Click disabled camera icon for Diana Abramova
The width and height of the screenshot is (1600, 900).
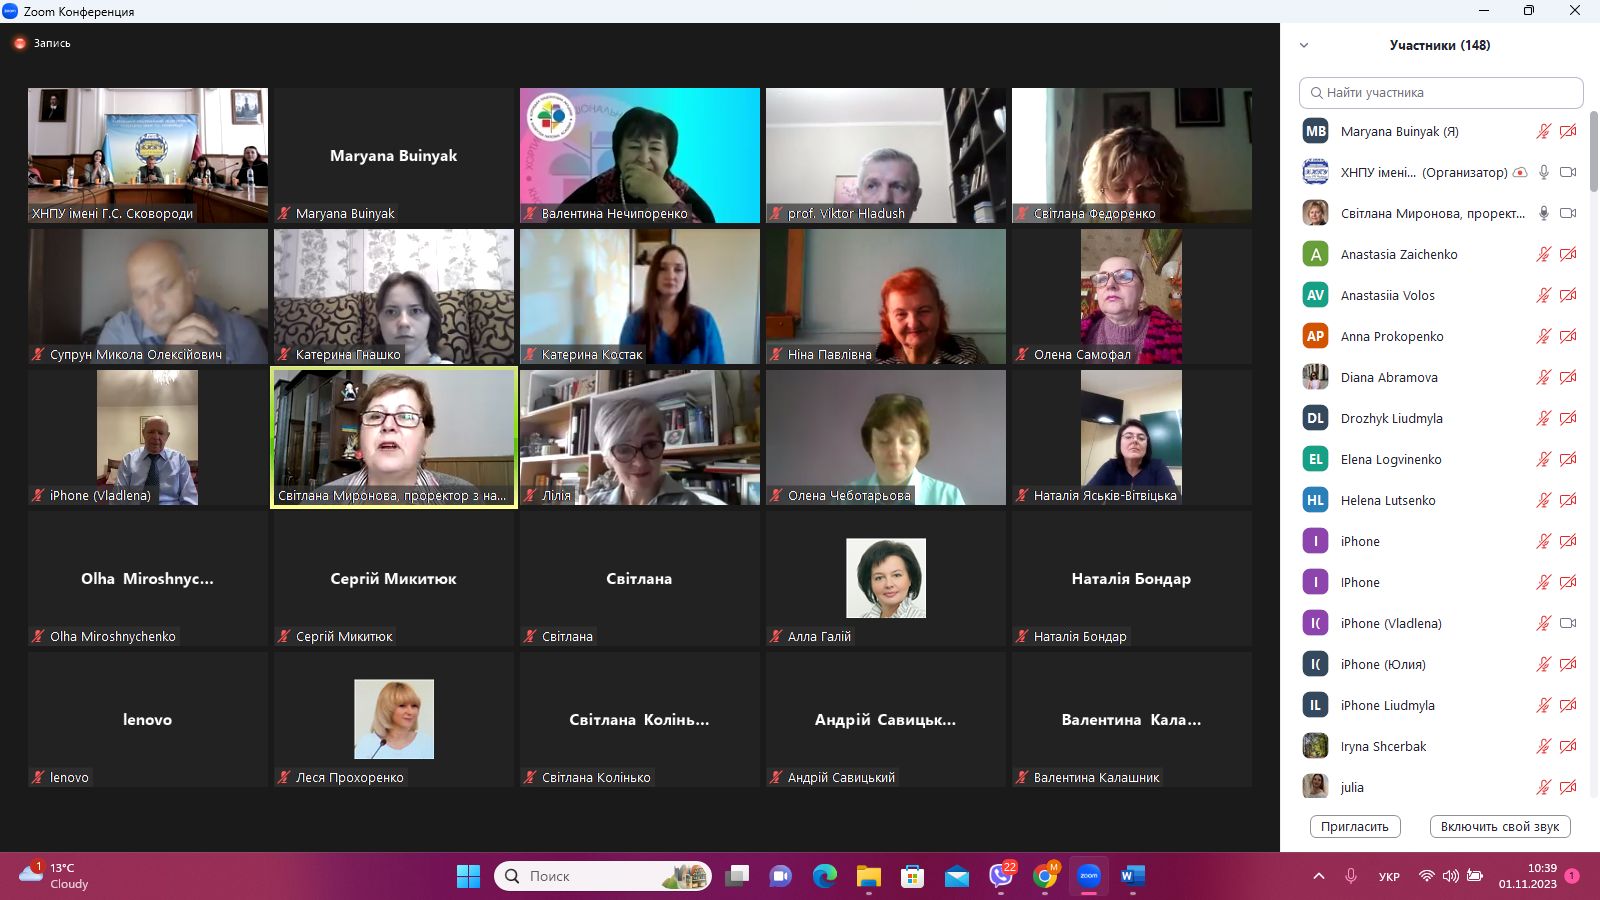(1568, 377)
